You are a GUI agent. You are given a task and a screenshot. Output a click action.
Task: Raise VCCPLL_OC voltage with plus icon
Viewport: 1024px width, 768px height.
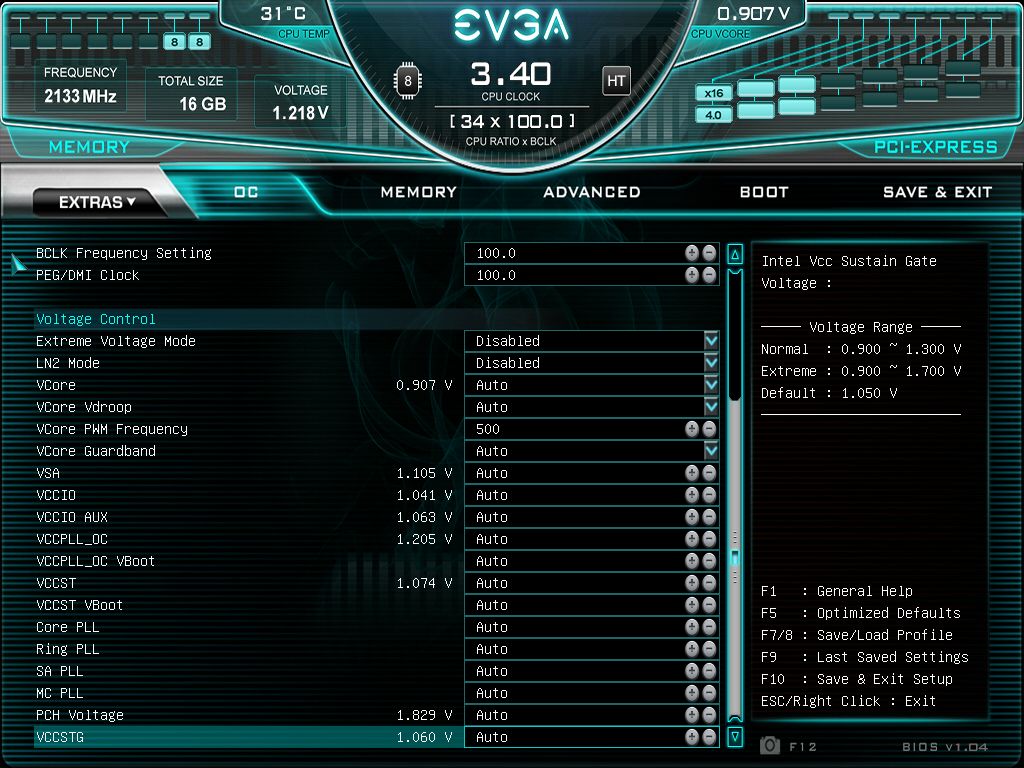692,539
